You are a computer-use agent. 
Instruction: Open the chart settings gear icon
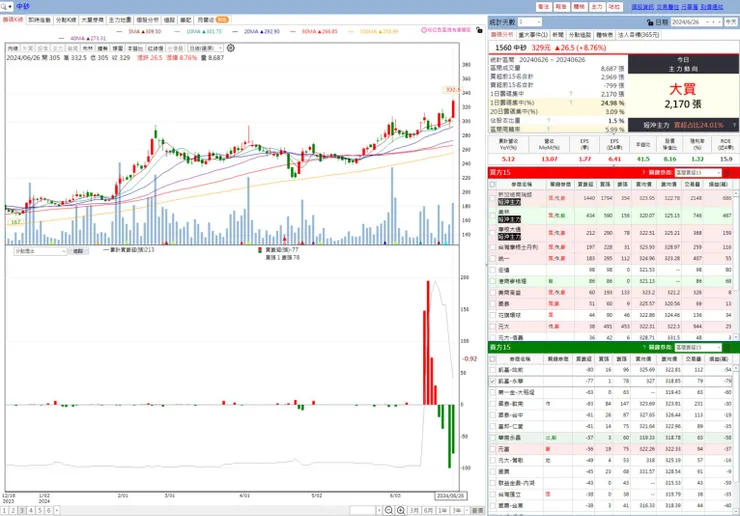click(231, 48)
